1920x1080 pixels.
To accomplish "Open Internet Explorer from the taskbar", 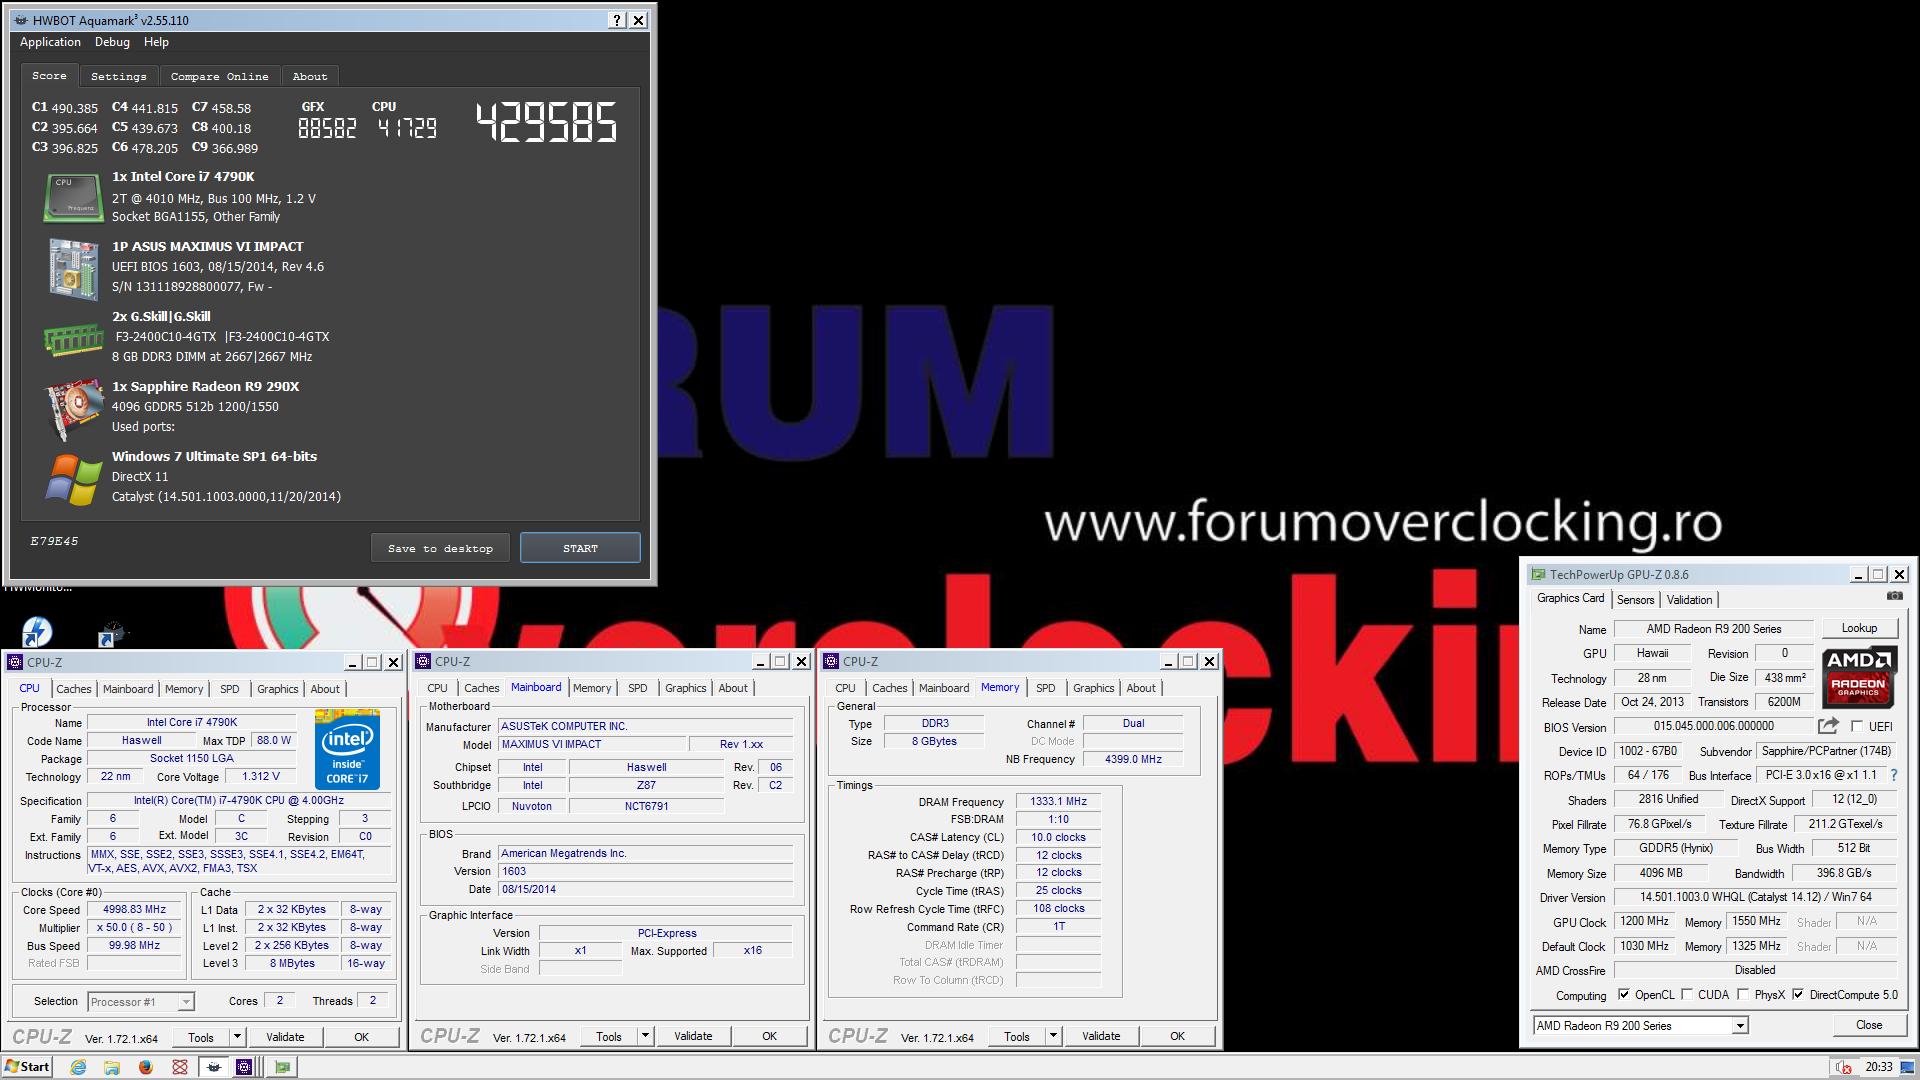I will [x=78, y=1067].
